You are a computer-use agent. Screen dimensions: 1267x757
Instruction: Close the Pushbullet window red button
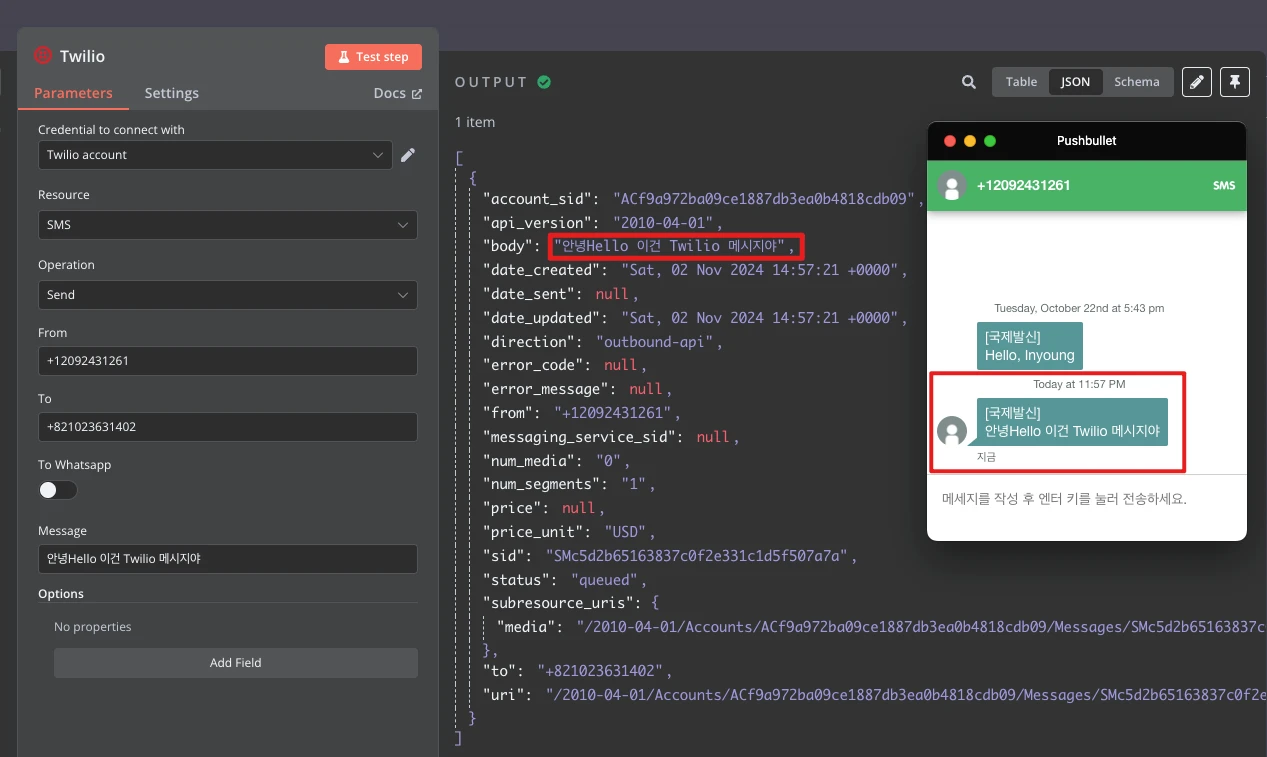950,141
